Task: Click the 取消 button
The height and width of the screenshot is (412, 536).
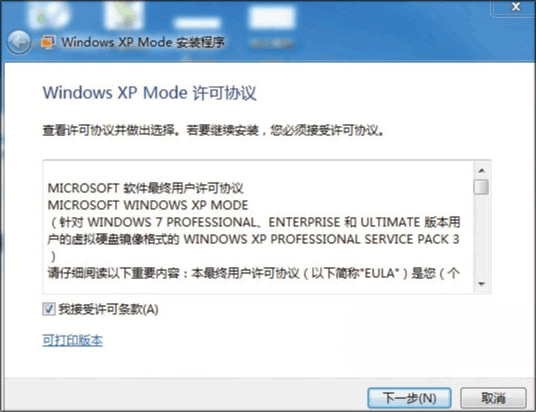Action: [493, 398]
